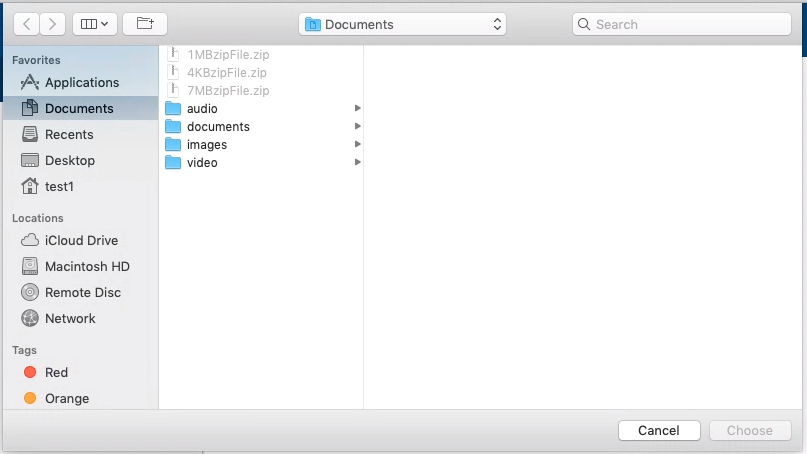This screenshot has width=807, height=454.
Task: Click the 7MBzipFile.zip file icon
Action: click(173, 90)
